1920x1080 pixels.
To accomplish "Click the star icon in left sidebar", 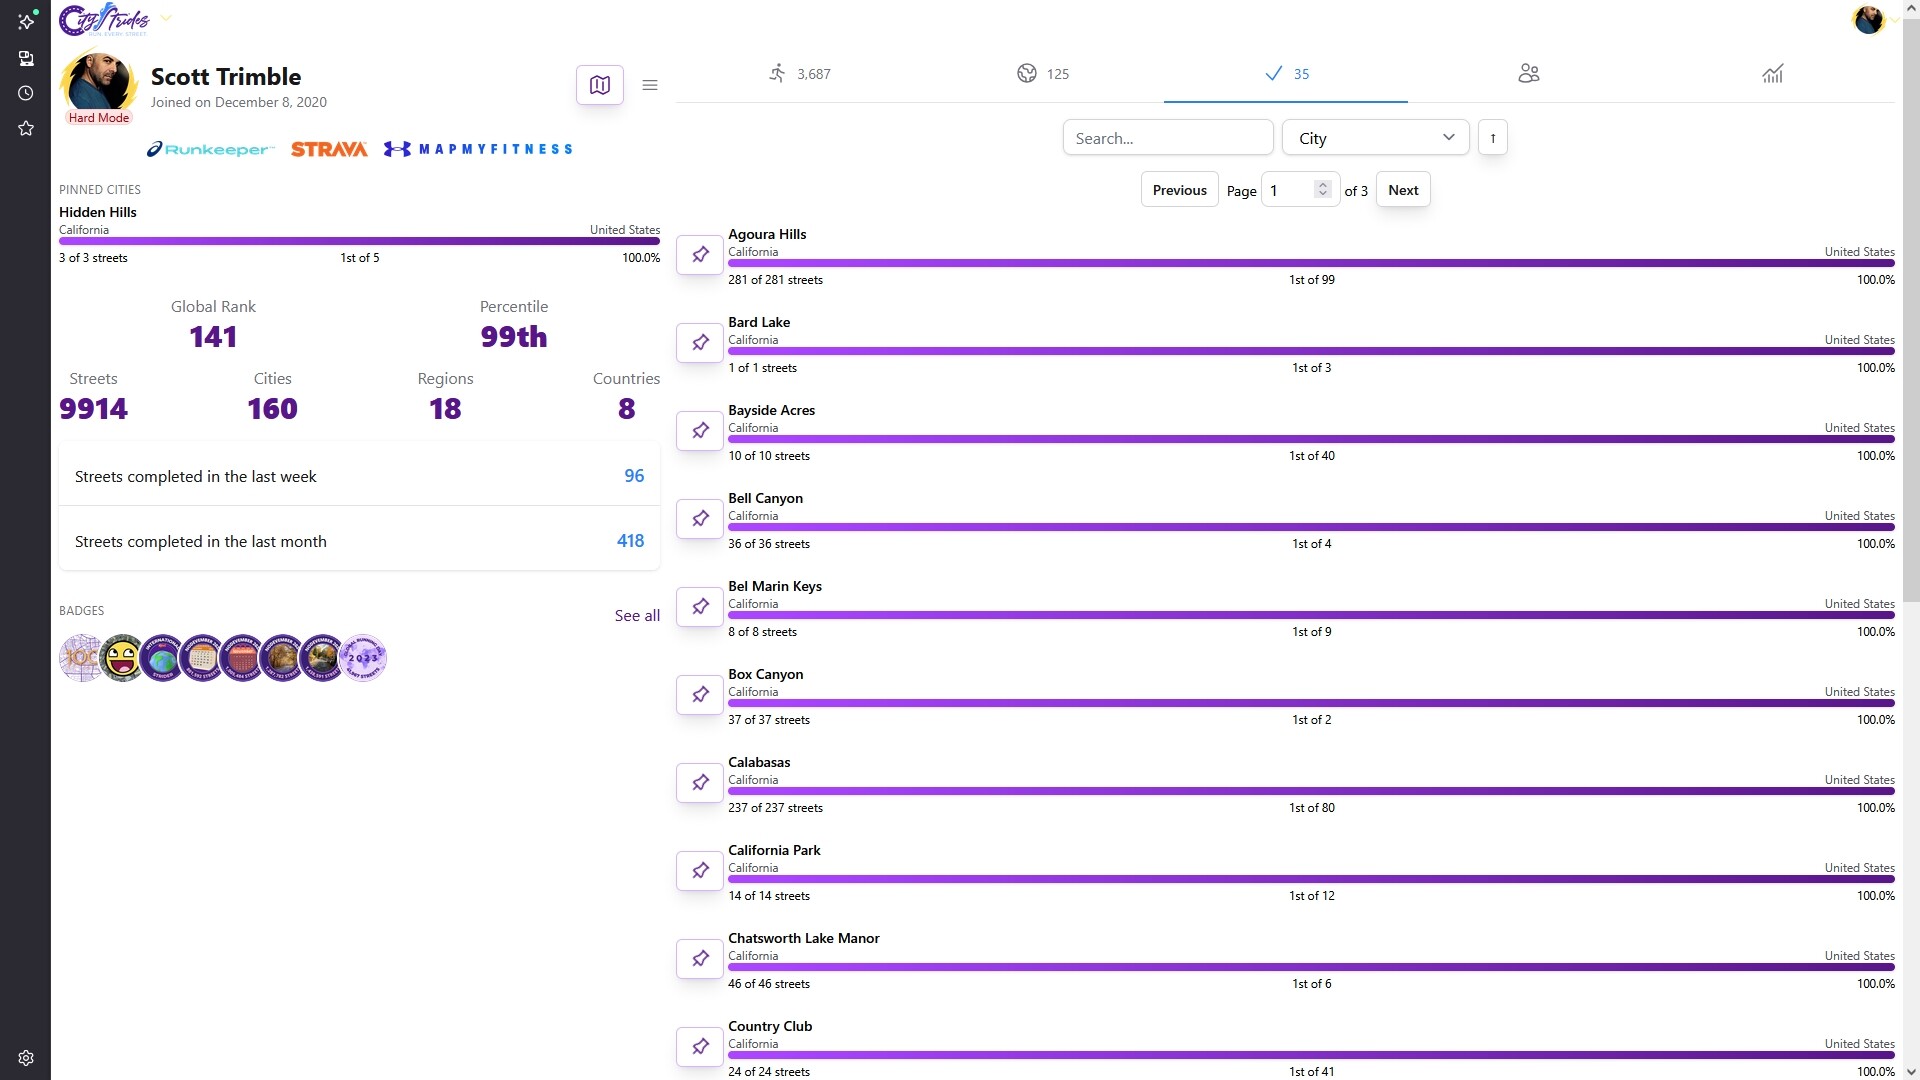I will click(26, 128).
